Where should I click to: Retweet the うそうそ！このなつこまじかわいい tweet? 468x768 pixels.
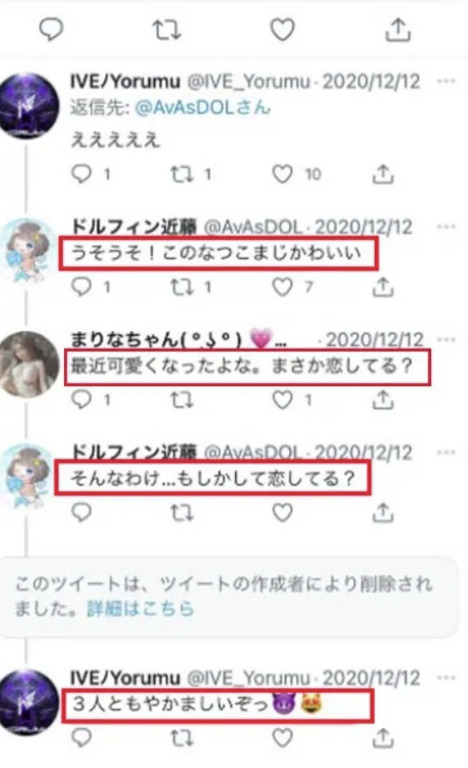182,287
